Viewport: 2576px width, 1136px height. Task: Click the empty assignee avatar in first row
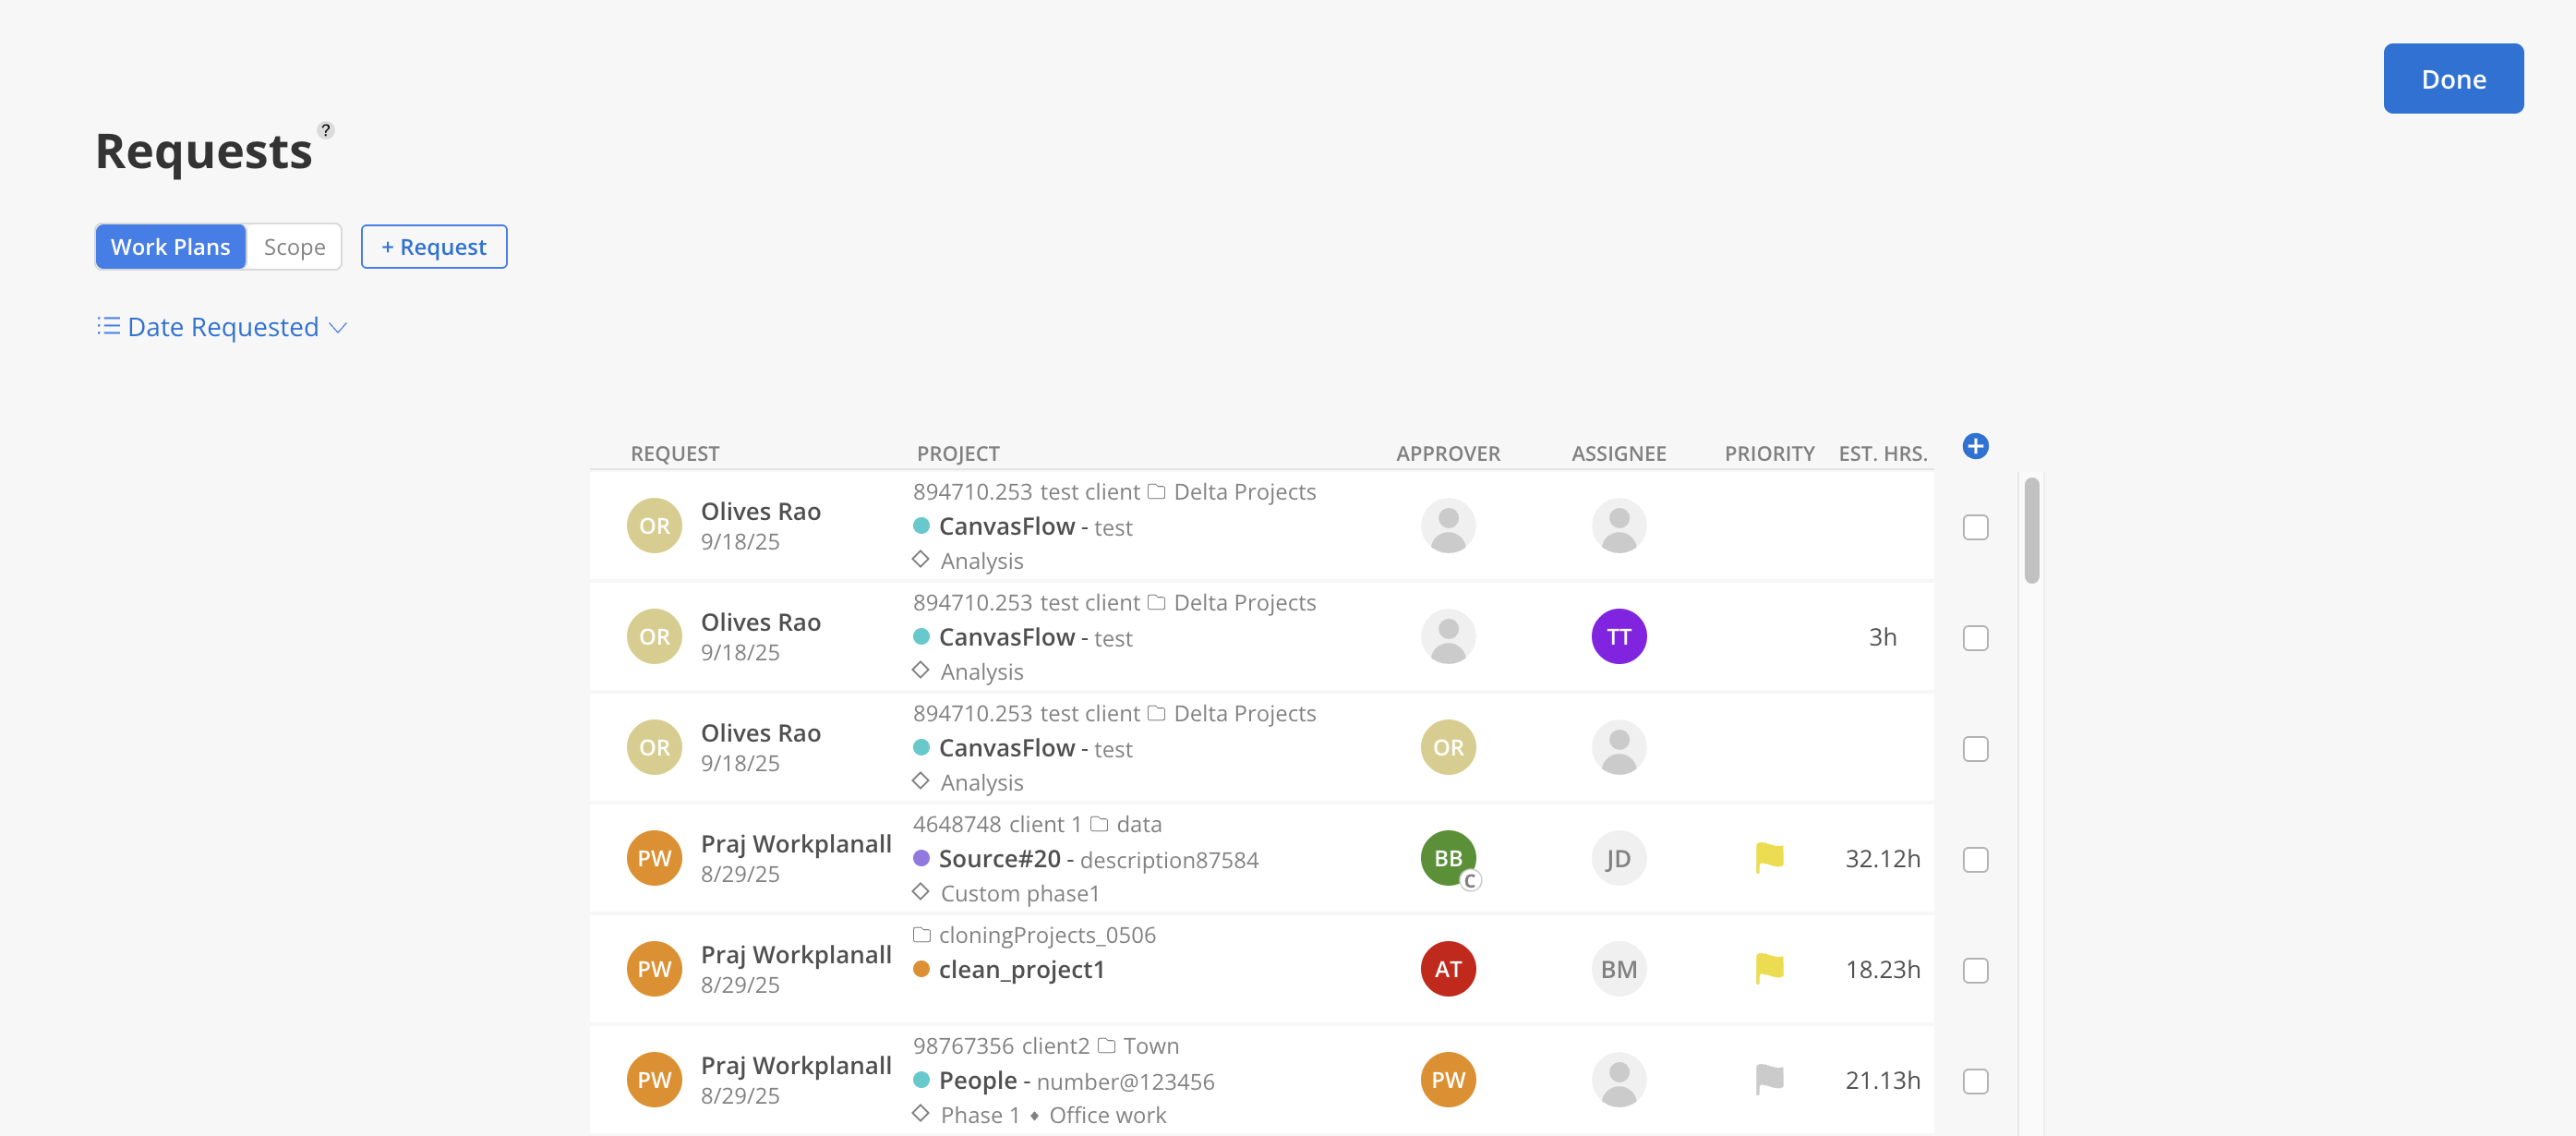[1619, 526]
